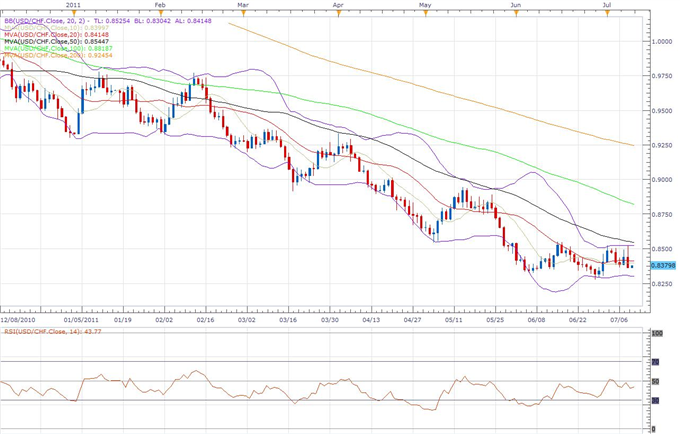The height and width of the screenshot is (434, 680).
Task: Click the May month marker triangle
Action: pos(425,13)
